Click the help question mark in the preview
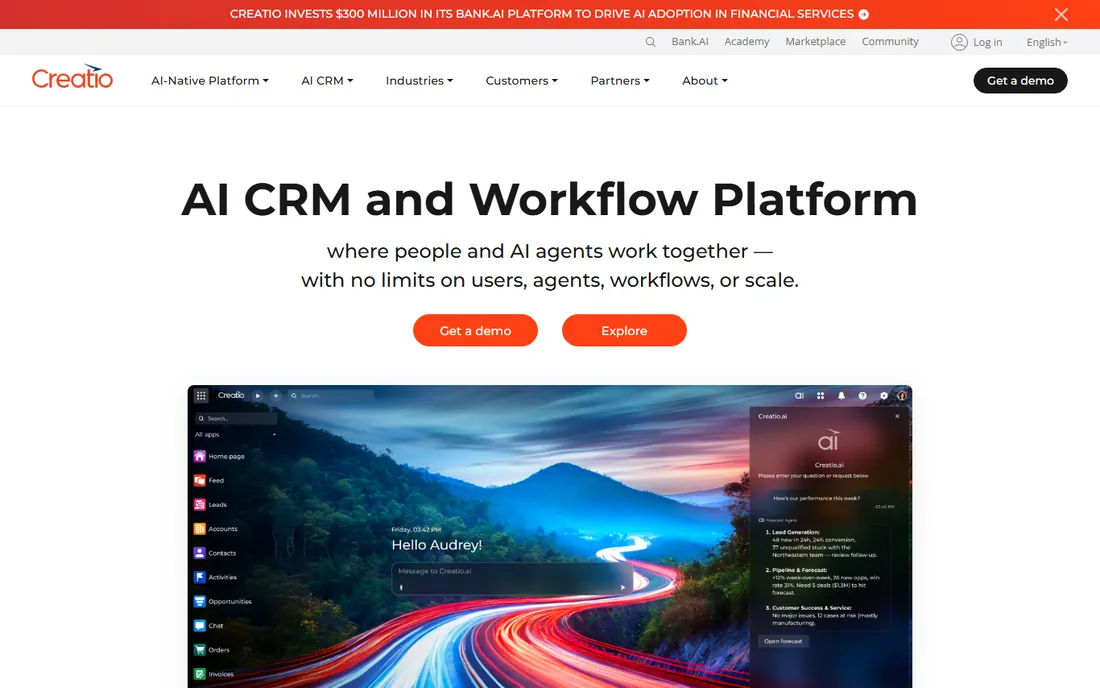 pos(862,396)
